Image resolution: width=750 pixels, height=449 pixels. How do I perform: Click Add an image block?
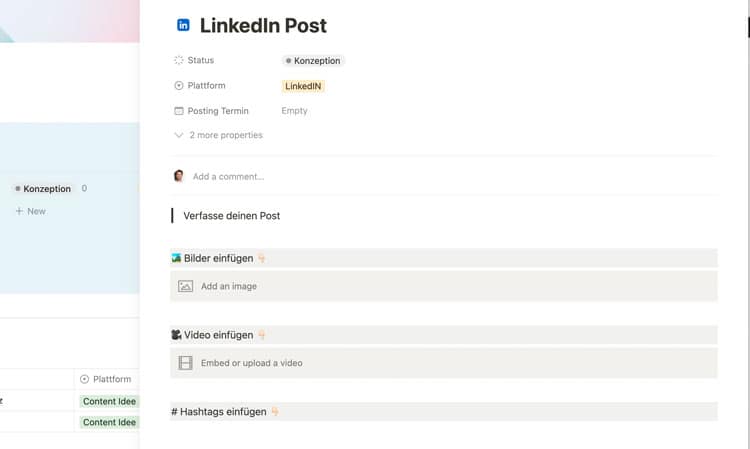pyautogui.click(x=229, y=286)
